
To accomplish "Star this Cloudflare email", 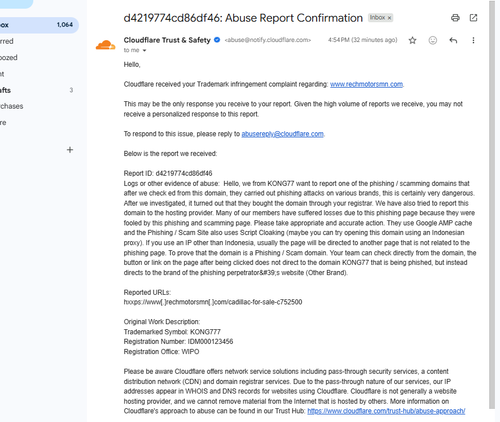I will pos(413,40).
